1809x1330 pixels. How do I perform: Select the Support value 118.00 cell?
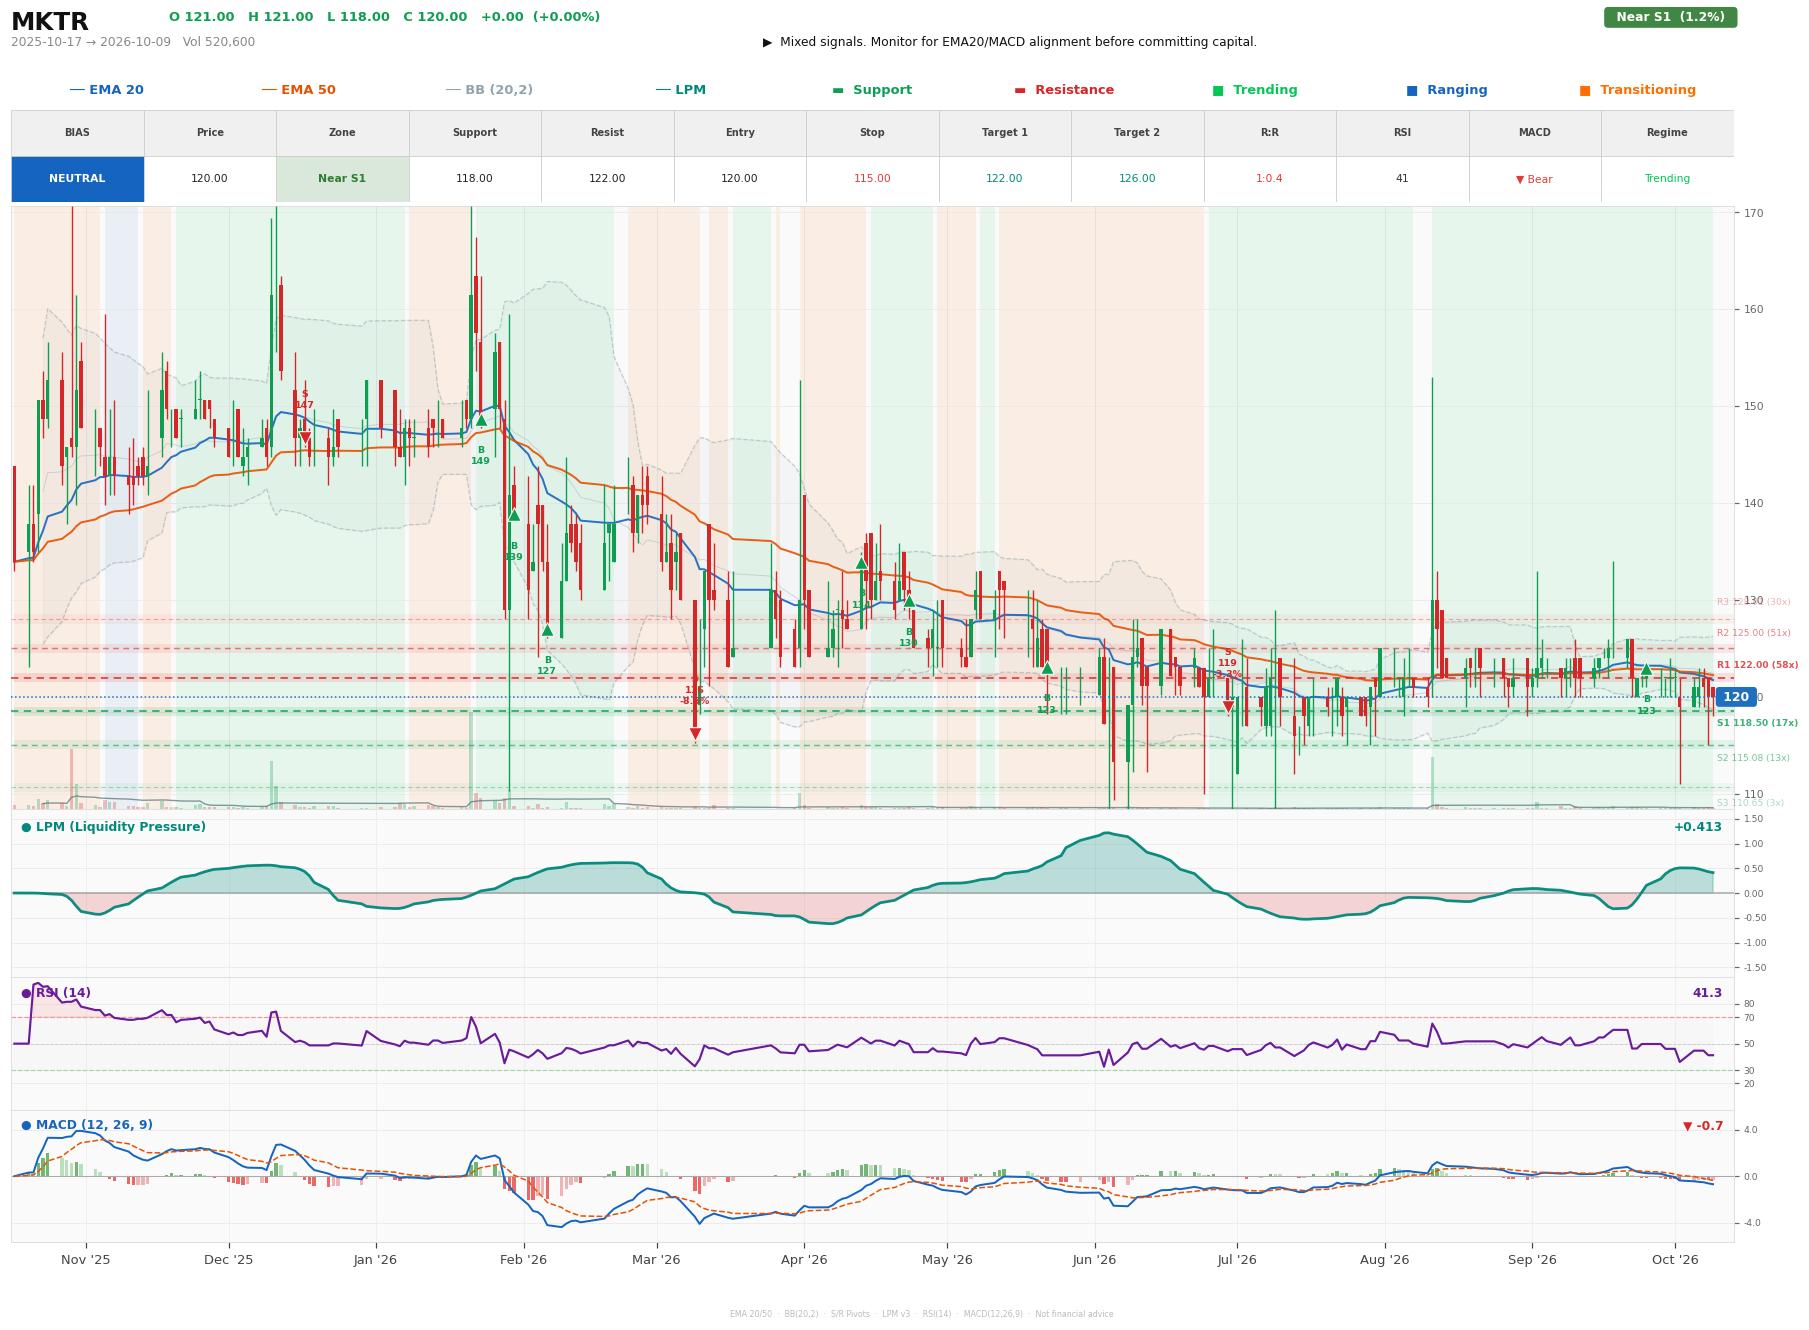click(474, 179)
